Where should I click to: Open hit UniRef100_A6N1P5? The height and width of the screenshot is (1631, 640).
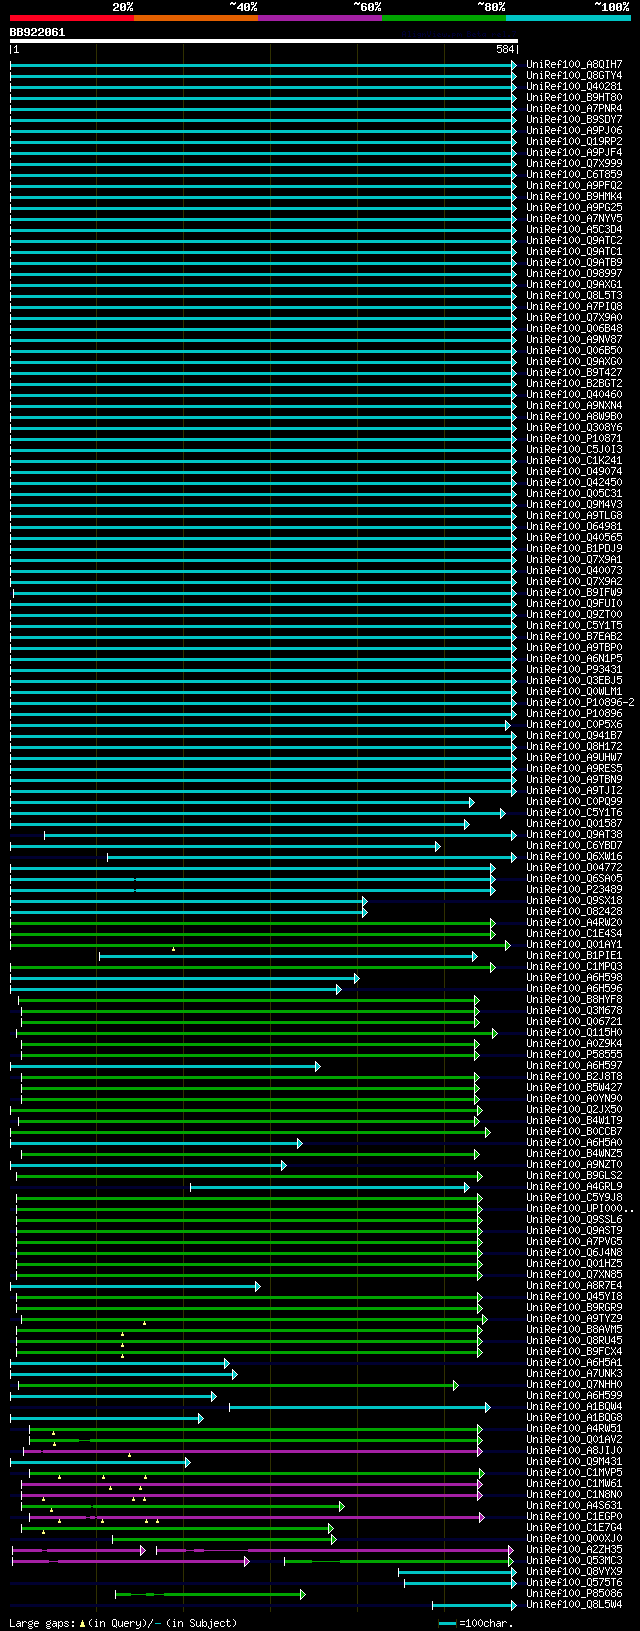(574, 658)
